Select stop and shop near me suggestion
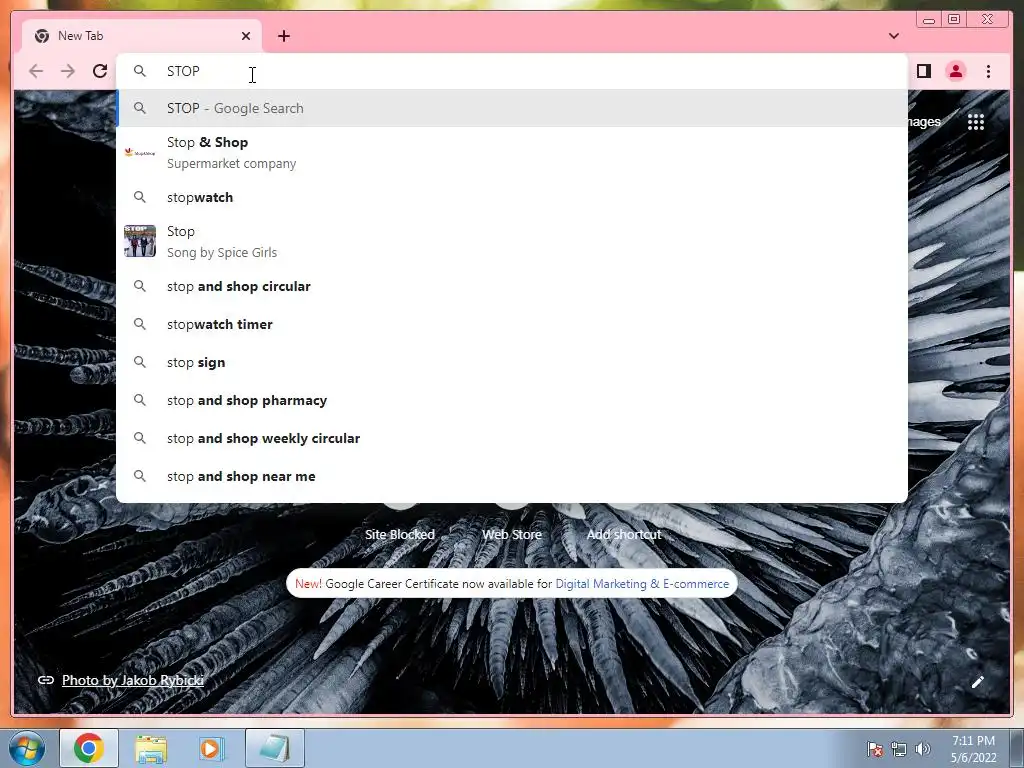Viewport: 1024px width, 768px height. [512, 476]
